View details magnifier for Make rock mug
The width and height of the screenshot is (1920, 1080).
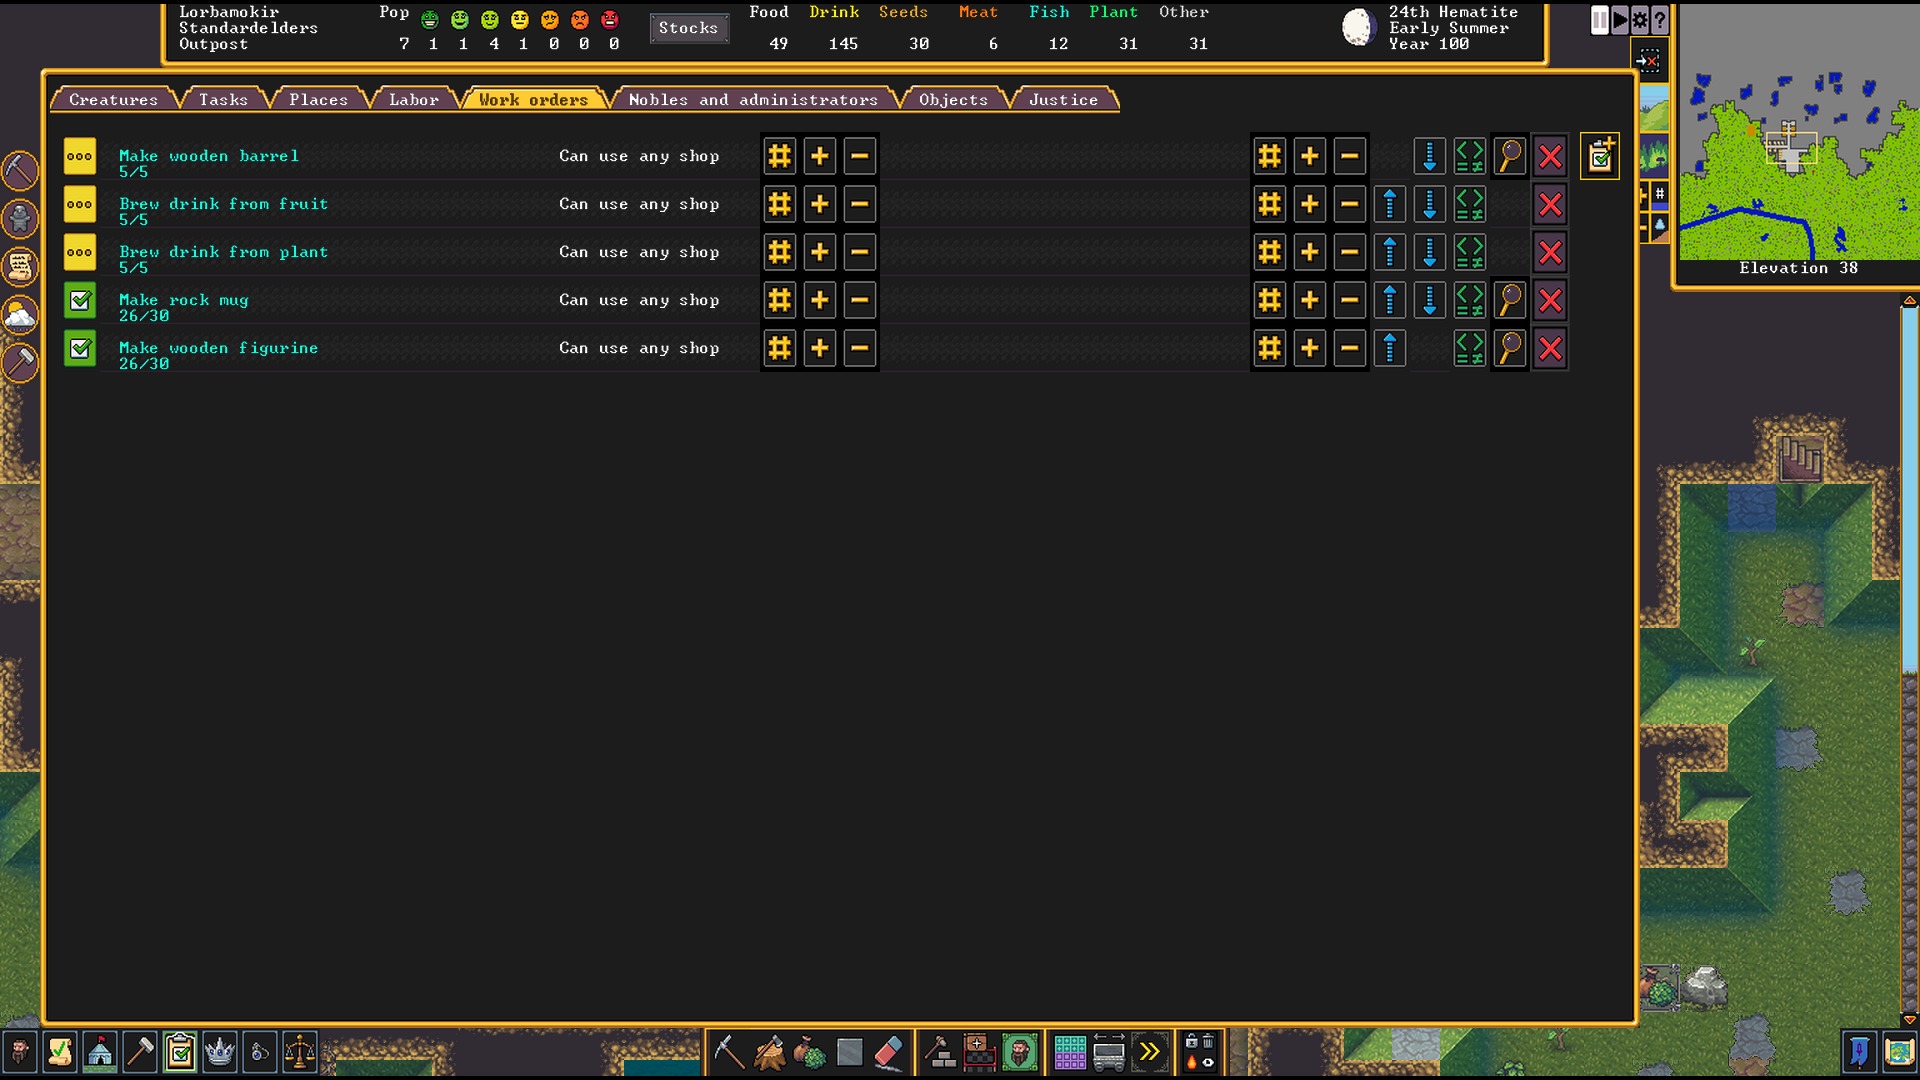(1510, 300)
